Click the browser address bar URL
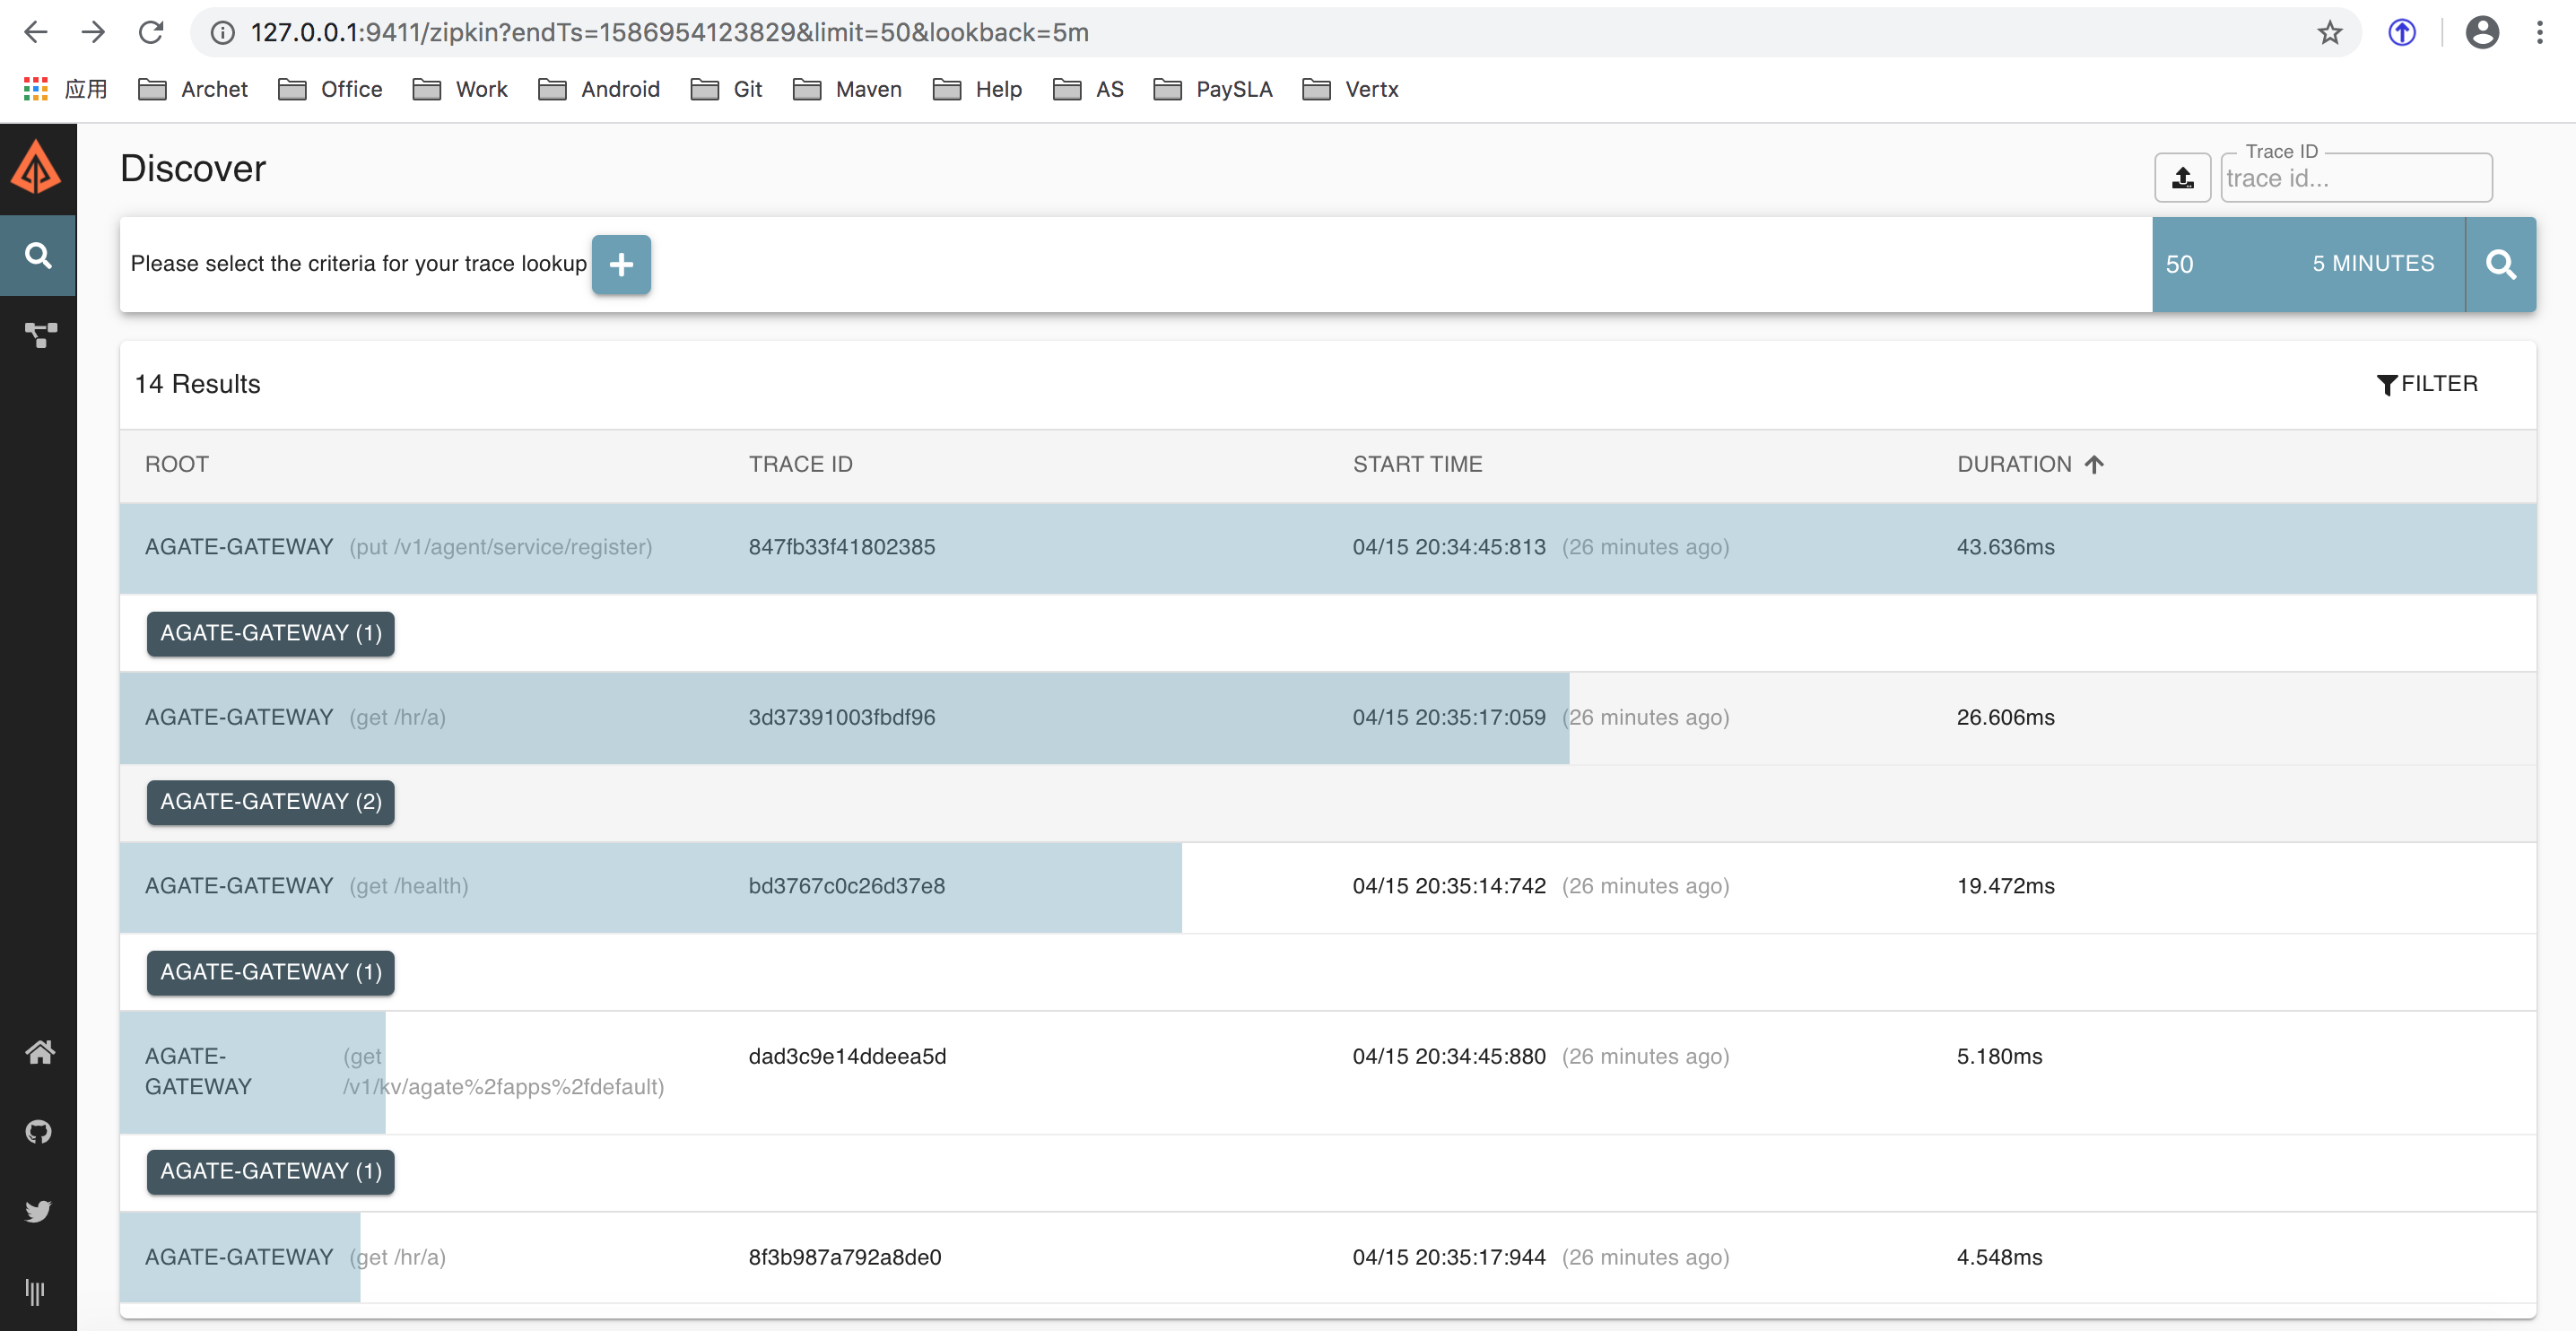Screen dimensions: 2576x1331 (669, 32)
